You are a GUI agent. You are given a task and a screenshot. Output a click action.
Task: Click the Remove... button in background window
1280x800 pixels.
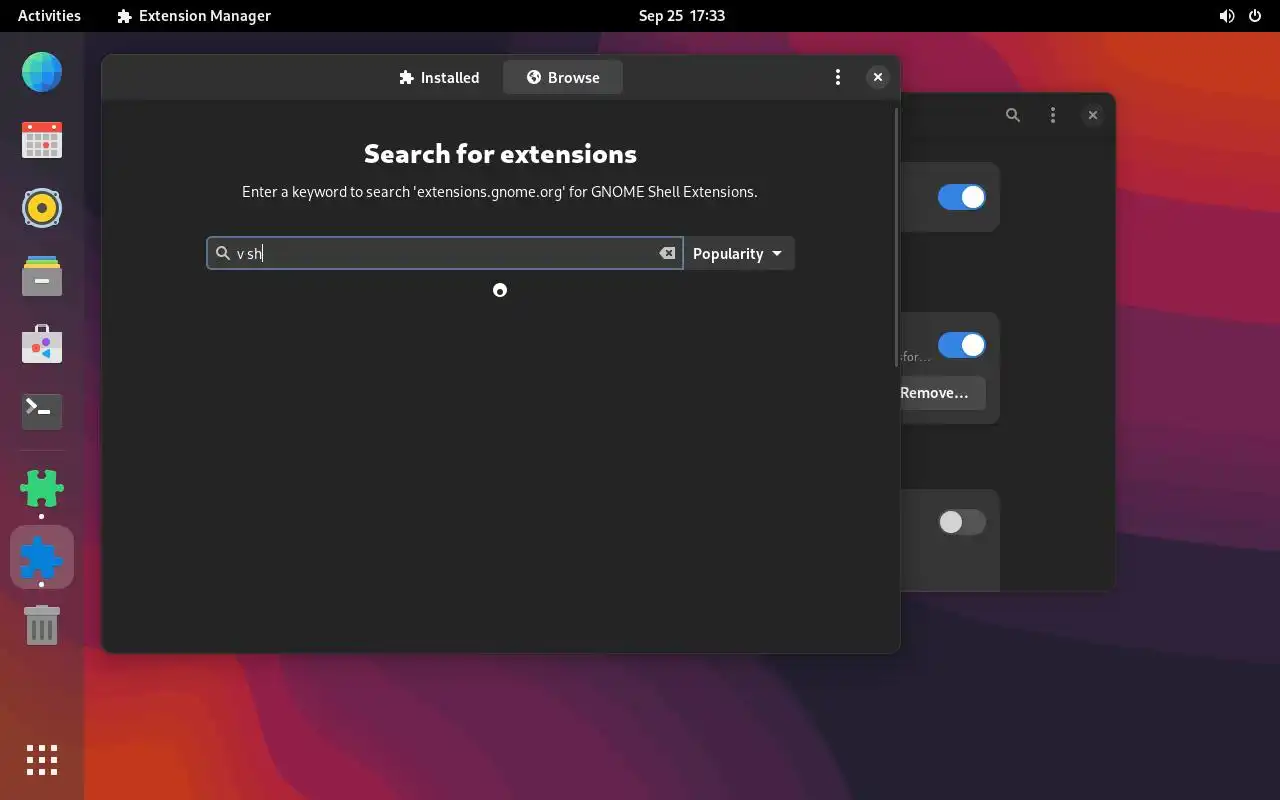click(x=941, y=393)
